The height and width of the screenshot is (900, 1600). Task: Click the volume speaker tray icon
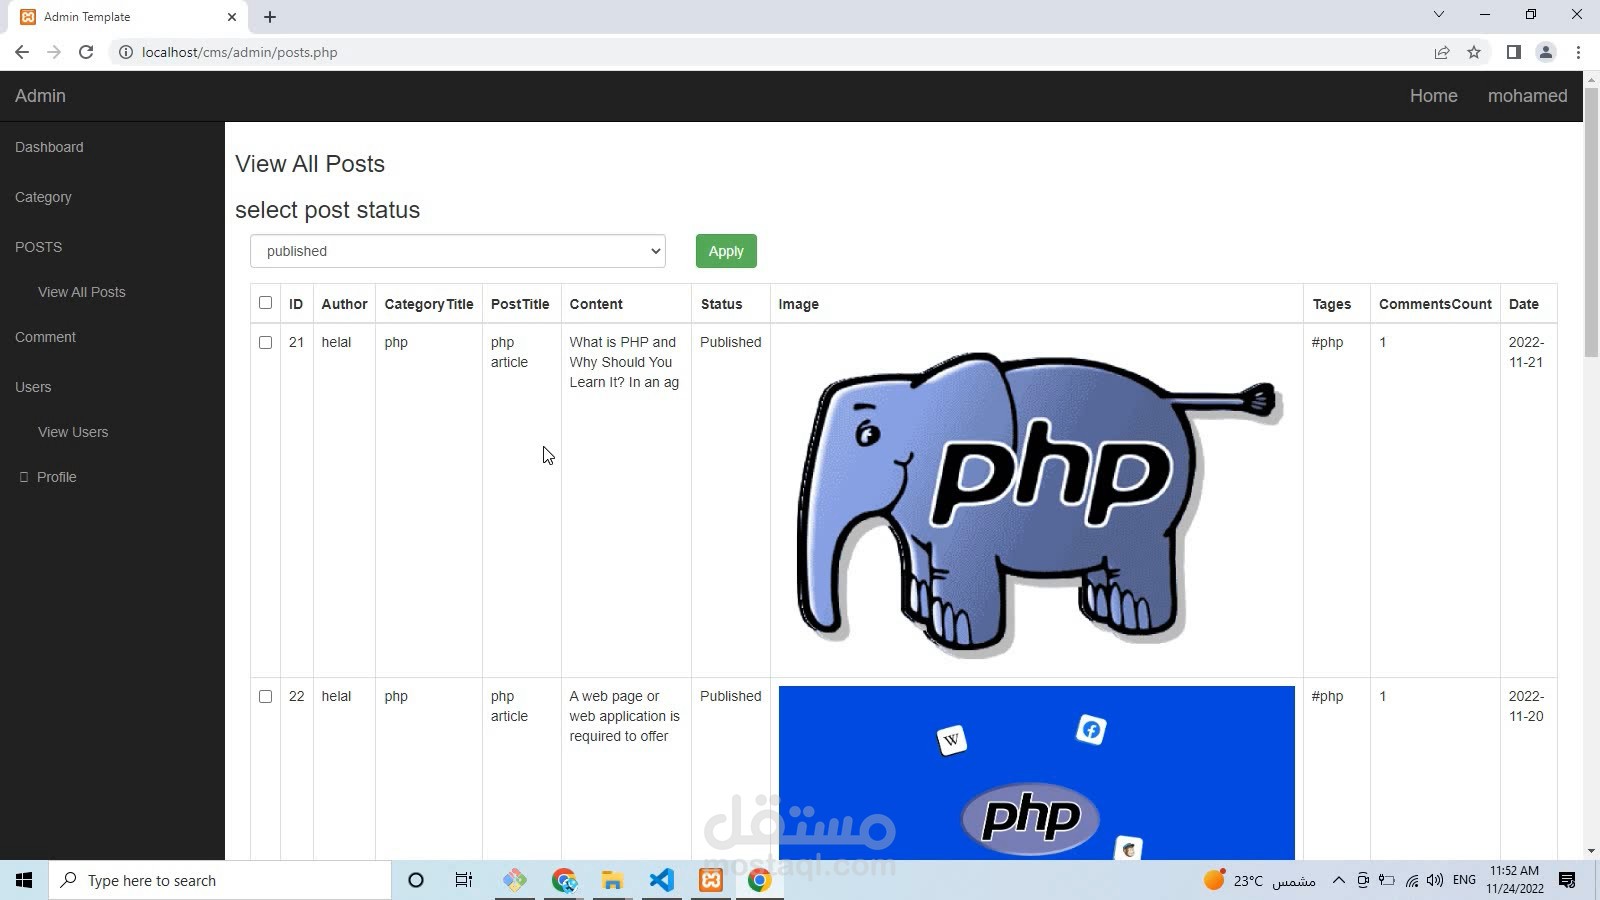[x=1435, y=880]
